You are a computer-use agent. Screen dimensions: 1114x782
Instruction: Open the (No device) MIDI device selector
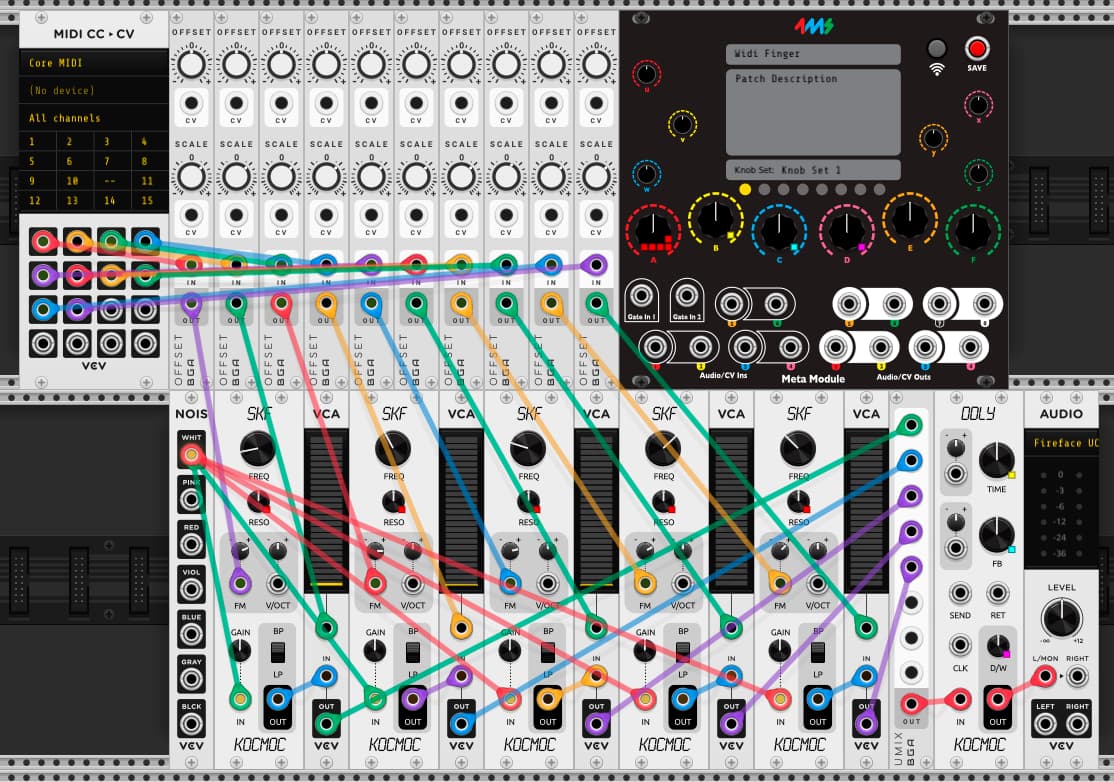[x=94, y=90]
